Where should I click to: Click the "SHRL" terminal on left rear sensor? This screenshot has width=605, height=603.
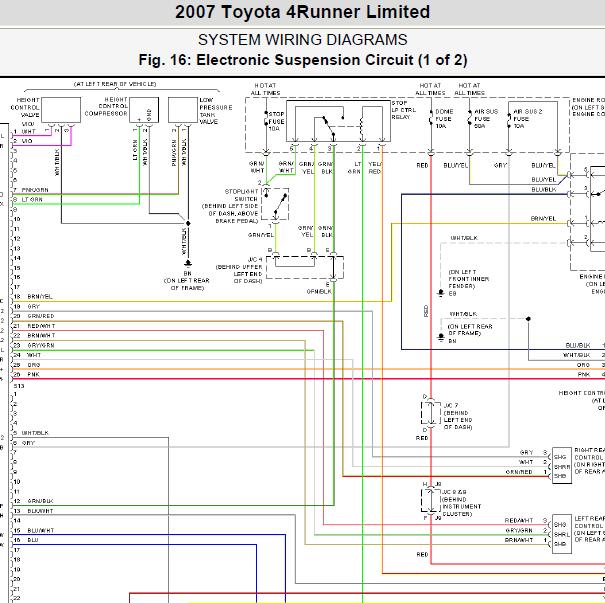[562, 535]
